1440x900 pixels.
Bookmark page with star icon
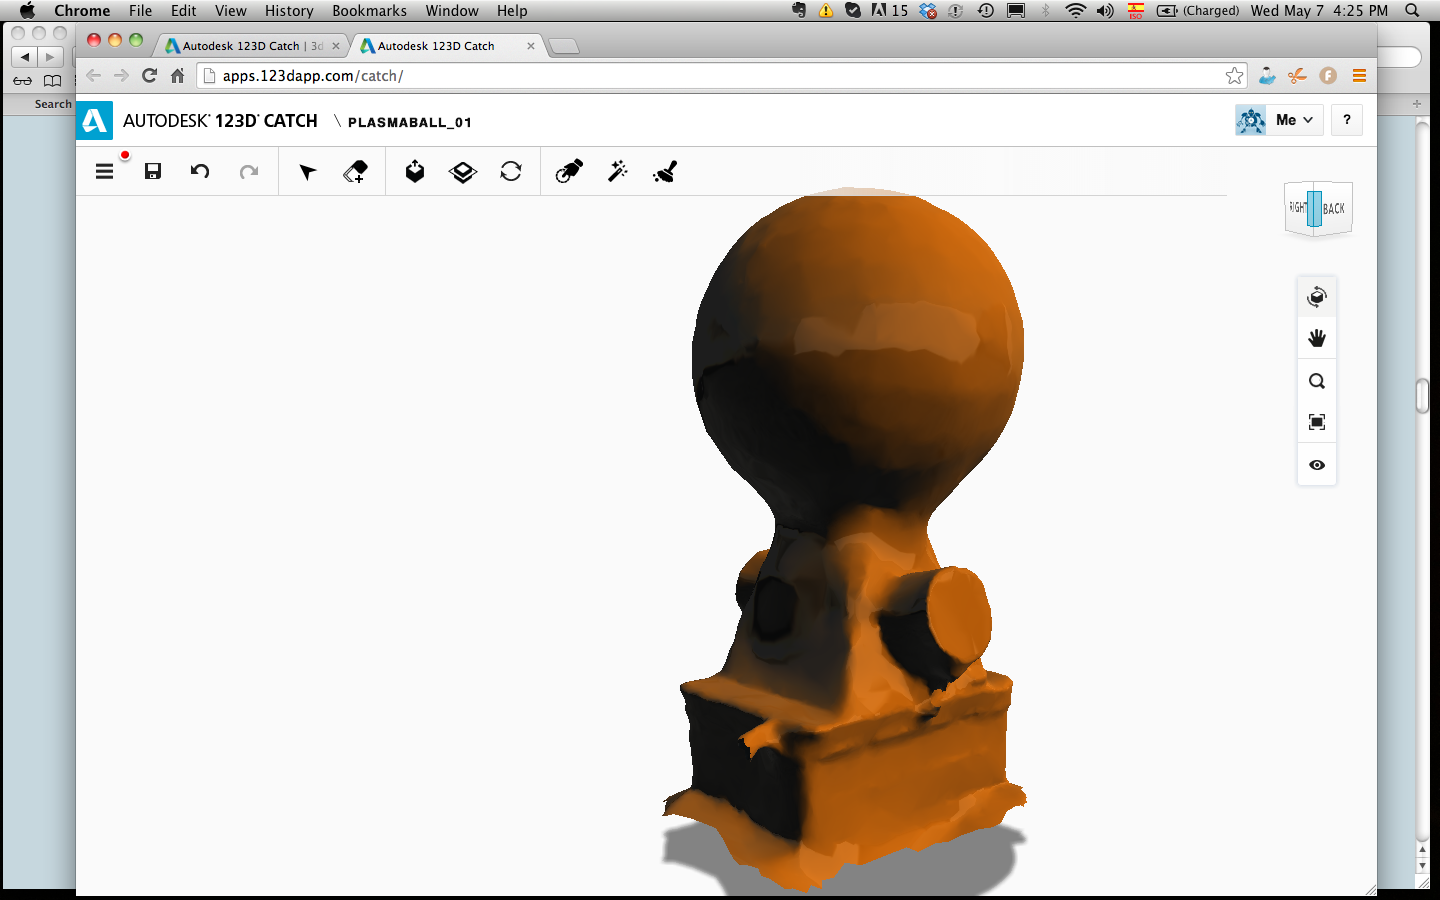(x=1235, y=76)
